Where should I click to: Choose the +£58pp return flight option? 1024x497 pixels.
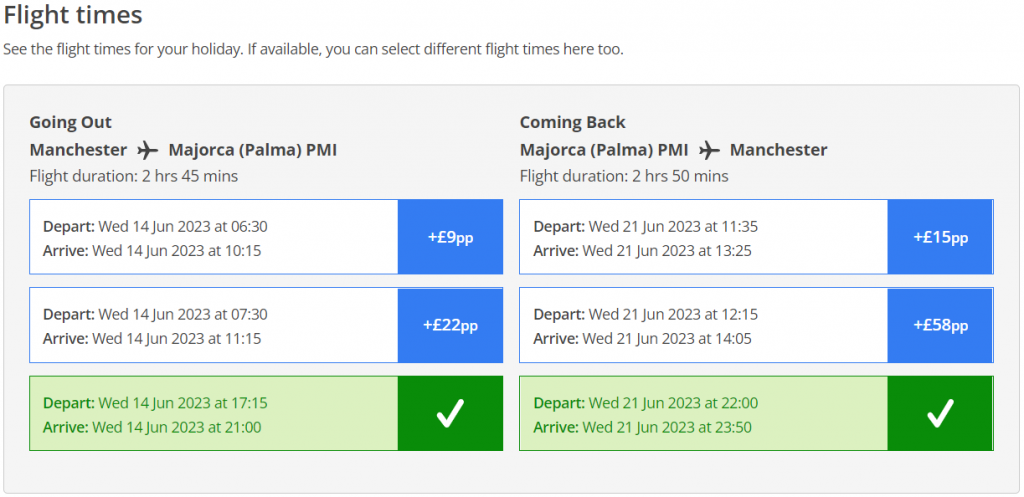[x=940, y=325]
